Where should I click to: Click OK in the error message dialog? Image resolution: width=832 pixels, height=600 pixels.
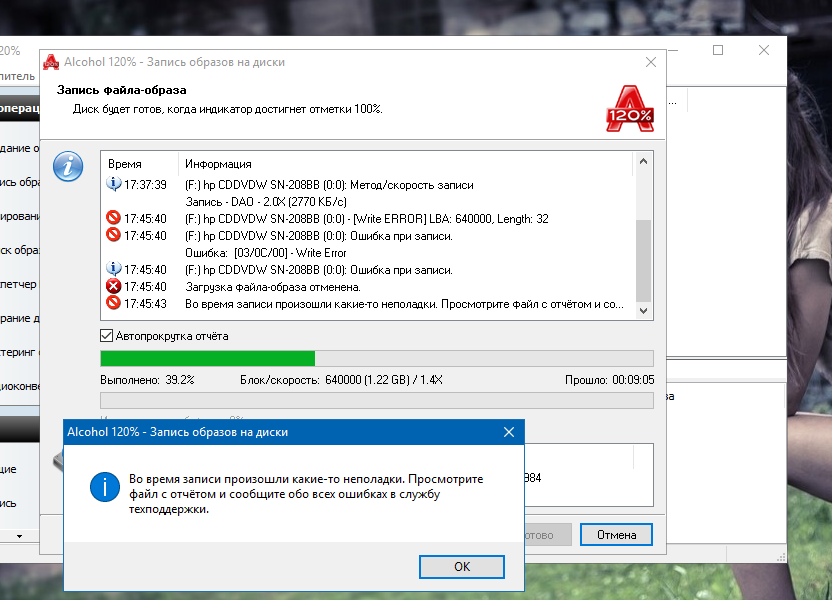tap(462, 567)
